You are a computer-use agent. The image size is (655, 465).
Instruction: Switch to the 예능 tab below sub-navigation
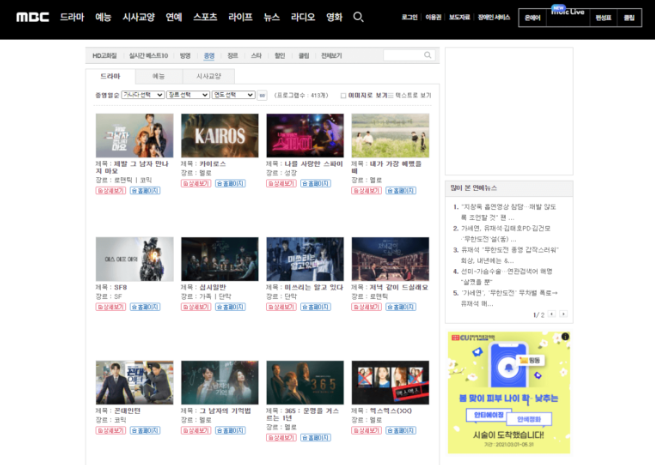[x=159, y=76]
